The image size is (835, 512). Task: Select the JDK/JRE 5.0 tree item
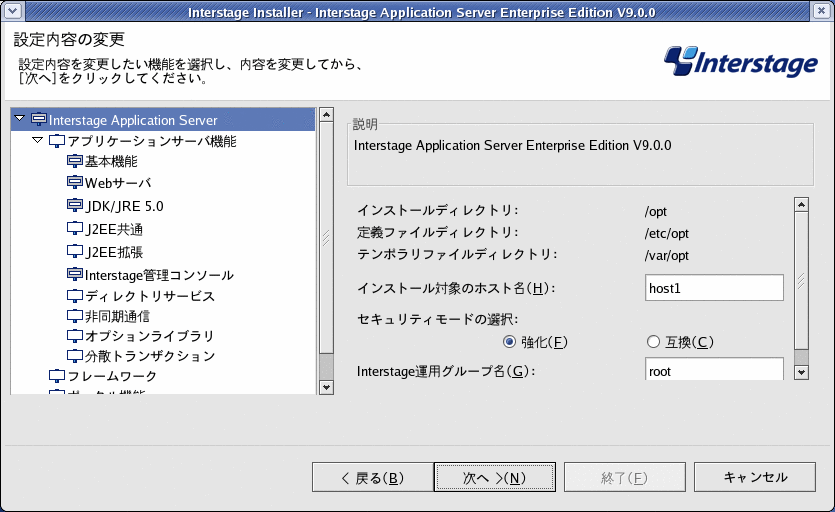pyautogui.click(x=124, y=206)
